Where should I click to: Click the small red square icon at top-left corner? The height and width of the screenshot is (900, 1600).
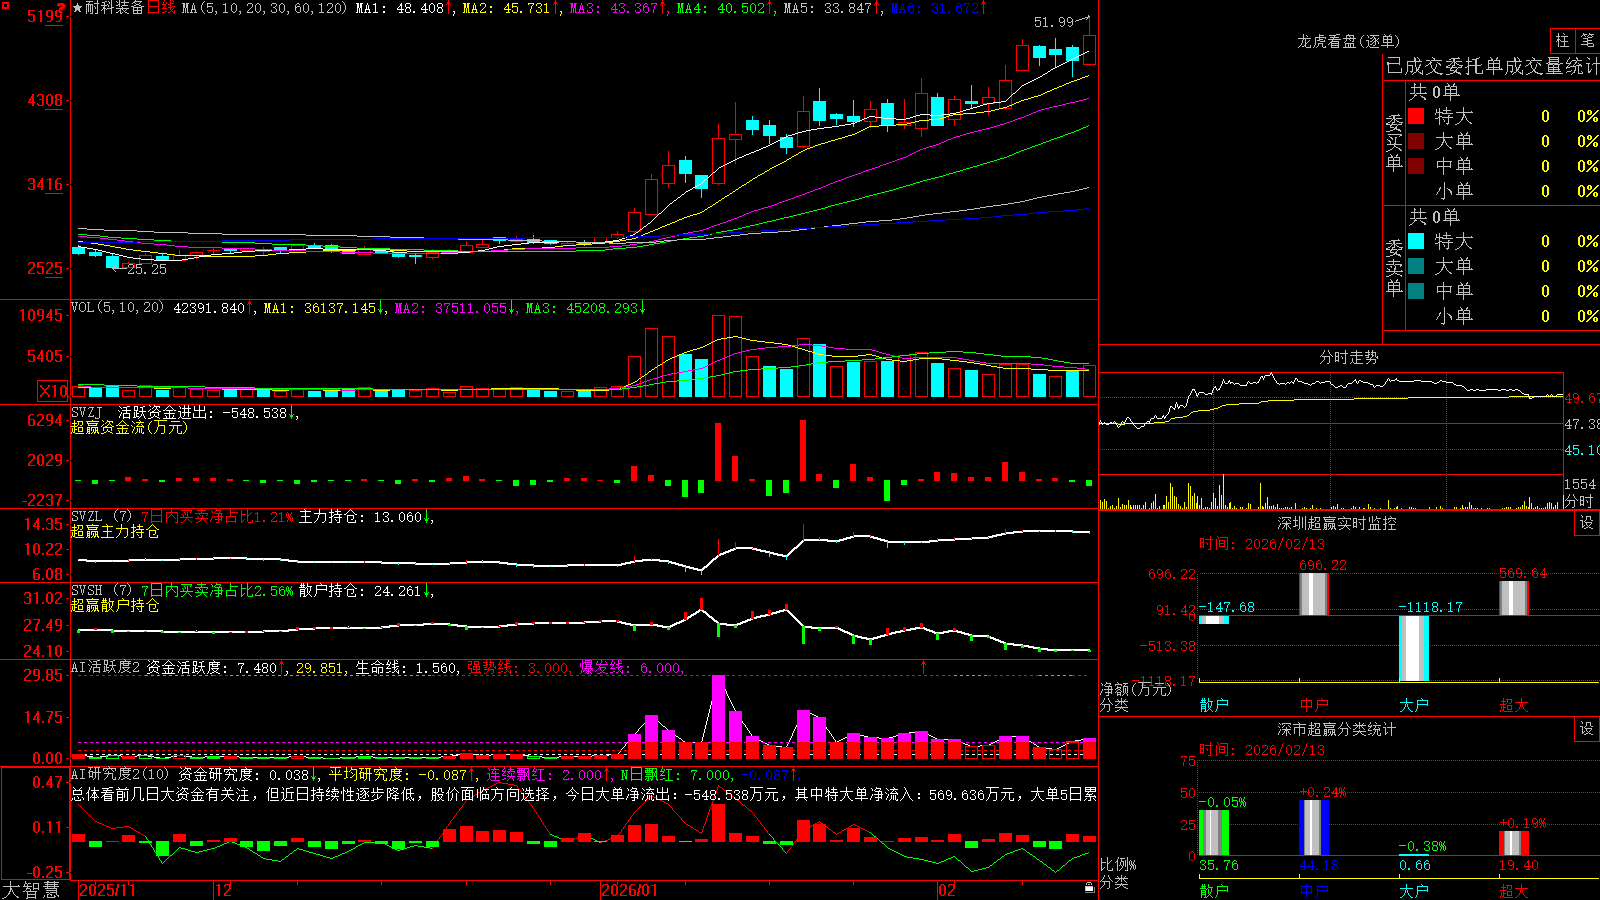coord(4,4)
